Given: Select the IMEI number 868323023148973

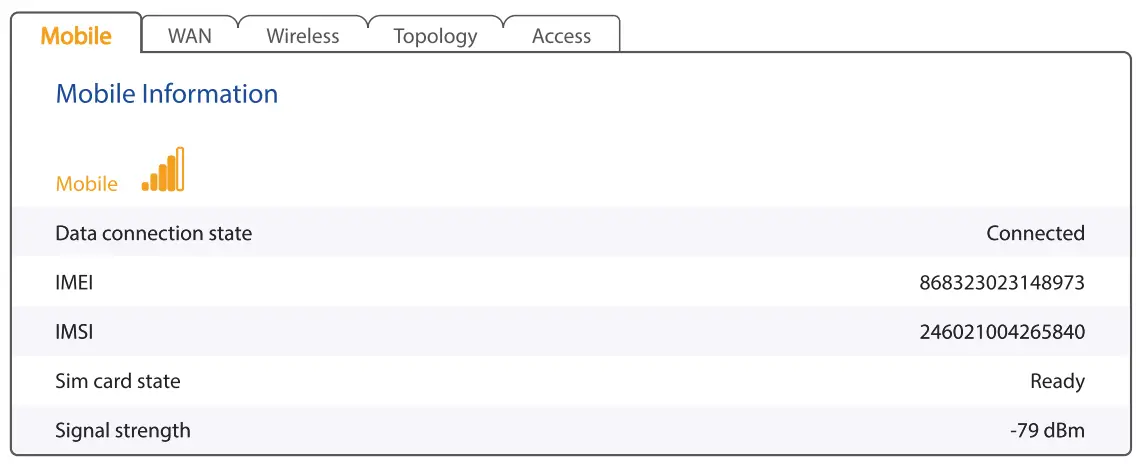Looking at the screenshot, I should point(1002,283).
